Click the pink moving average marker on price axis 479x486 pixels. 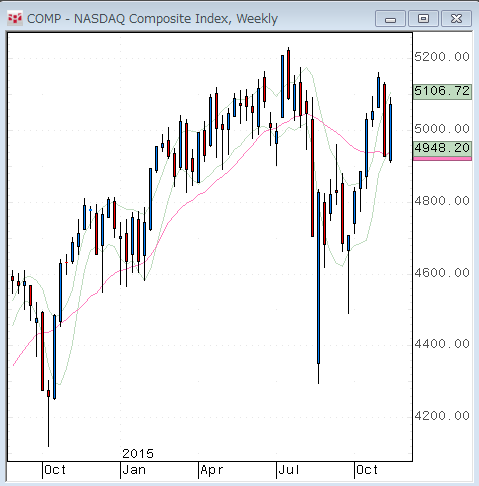pyautogui.click(x=442, y=159)
